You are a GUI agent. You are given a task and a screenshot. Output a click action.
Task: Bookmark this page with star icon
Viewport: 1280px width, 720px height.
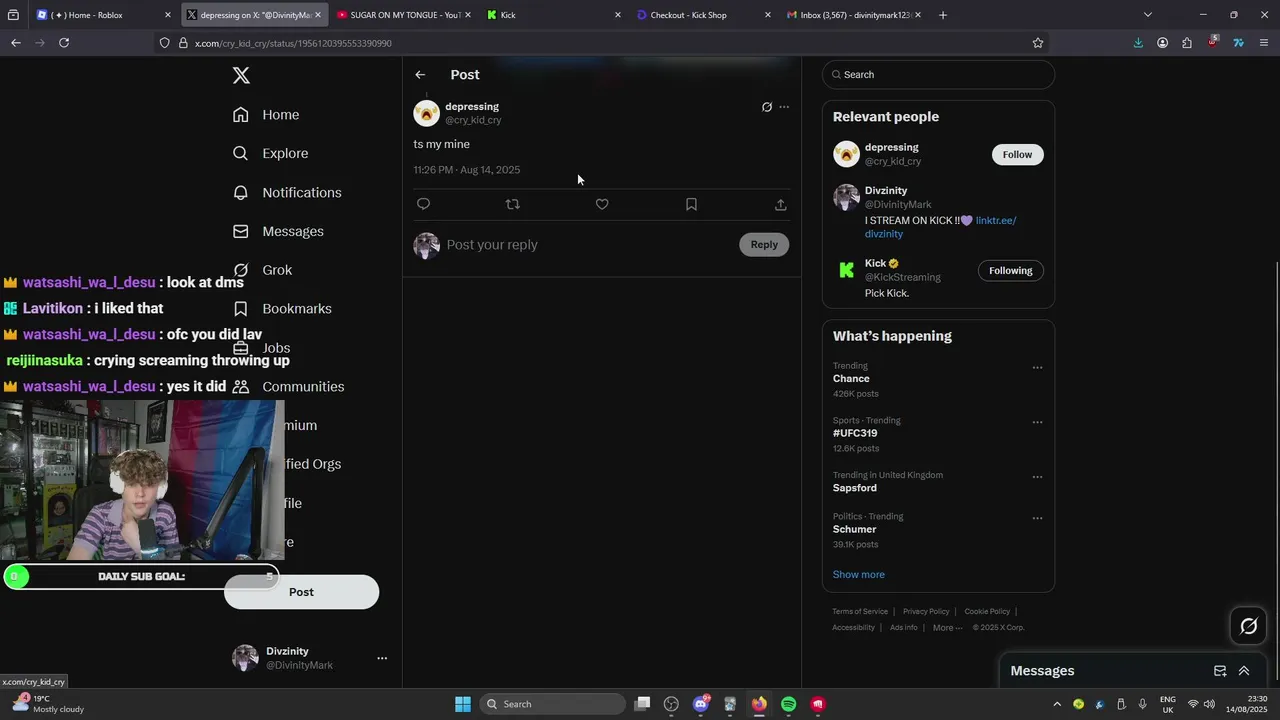pyautogui.click(x=1038, y=43)
